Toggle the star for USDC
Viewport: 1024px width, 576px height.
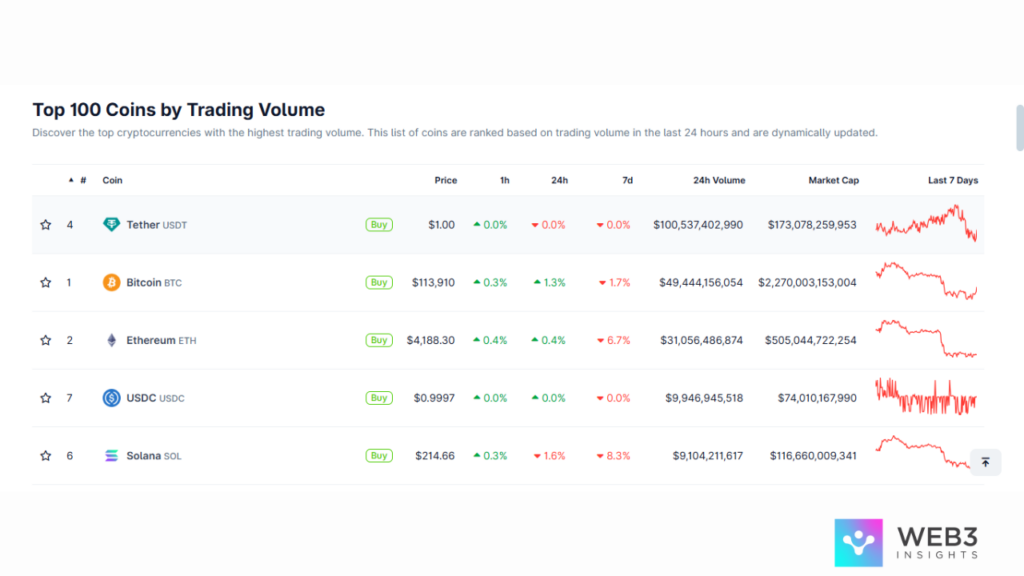(x=46, y=398)
